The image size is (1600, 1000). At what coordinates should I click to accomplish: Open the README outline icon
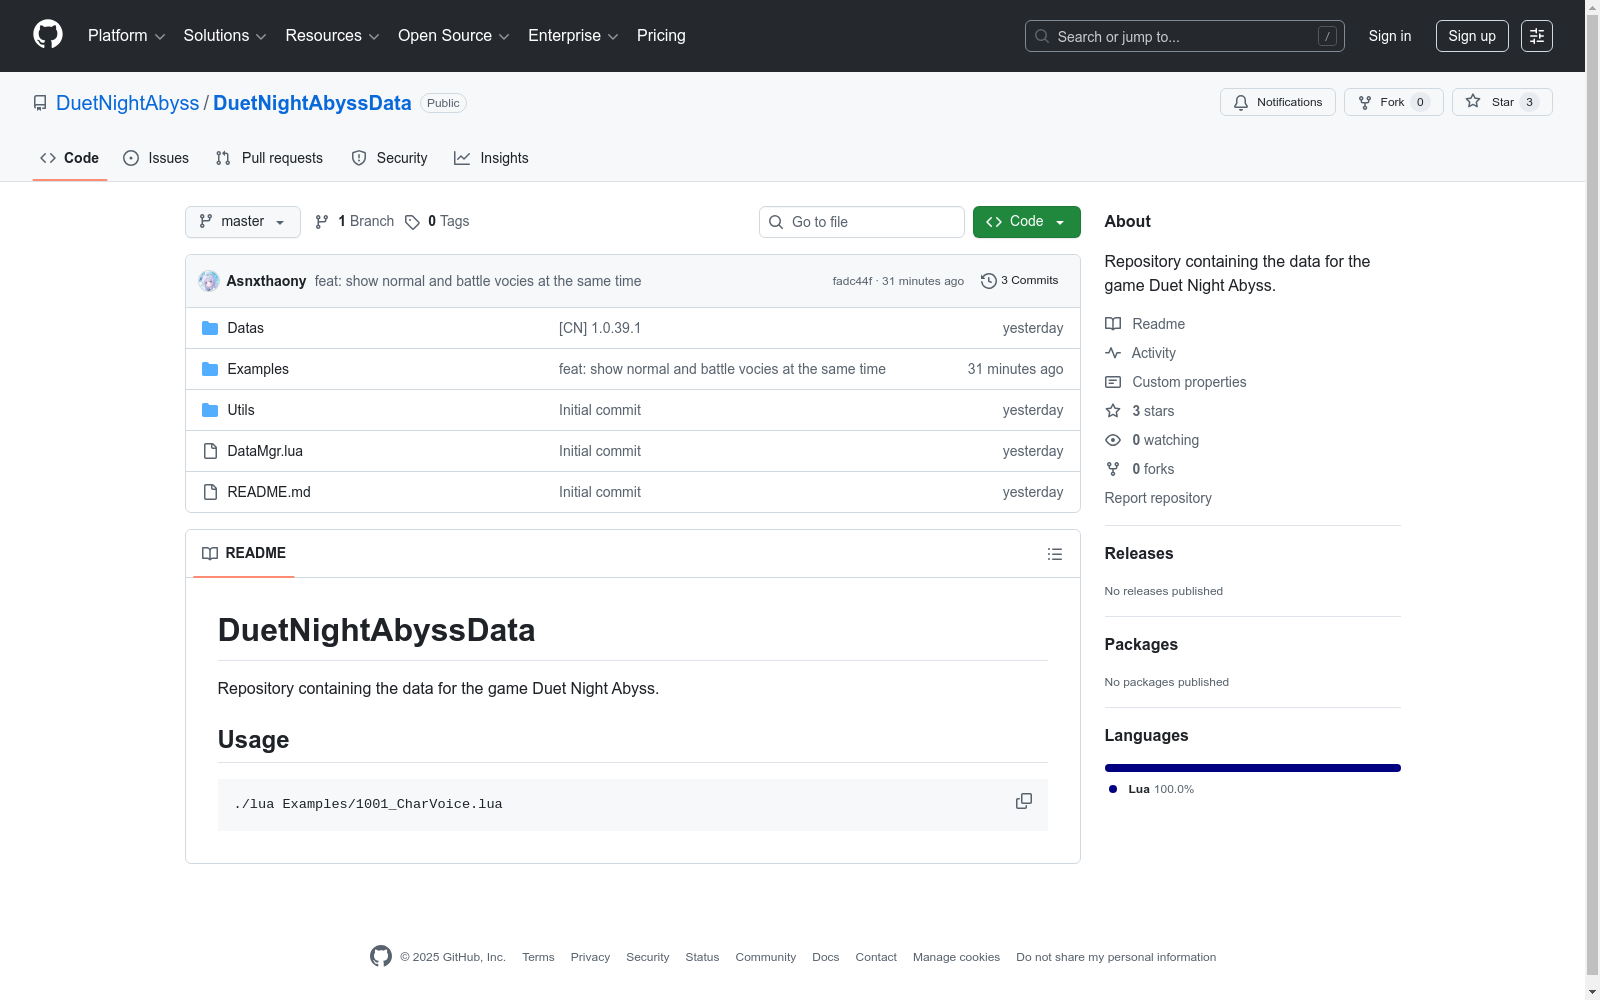(x=1054, y=554)
